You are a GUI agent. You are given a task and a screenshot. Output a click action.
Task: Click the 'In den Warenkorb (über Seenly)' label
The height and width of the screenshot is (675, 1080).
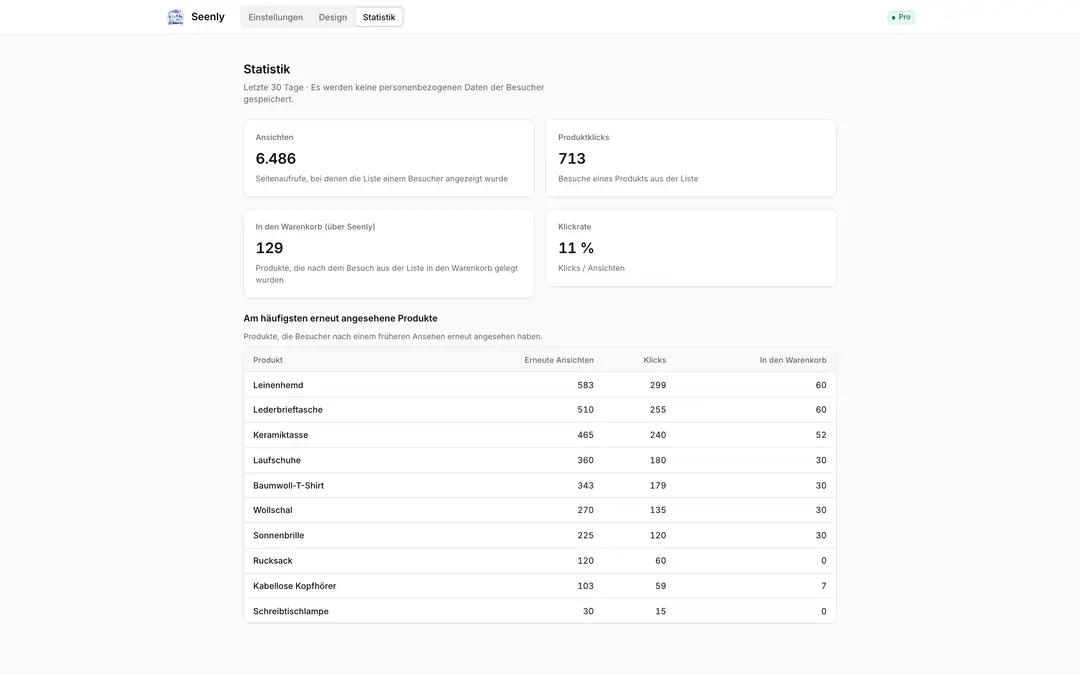point(315,227)
